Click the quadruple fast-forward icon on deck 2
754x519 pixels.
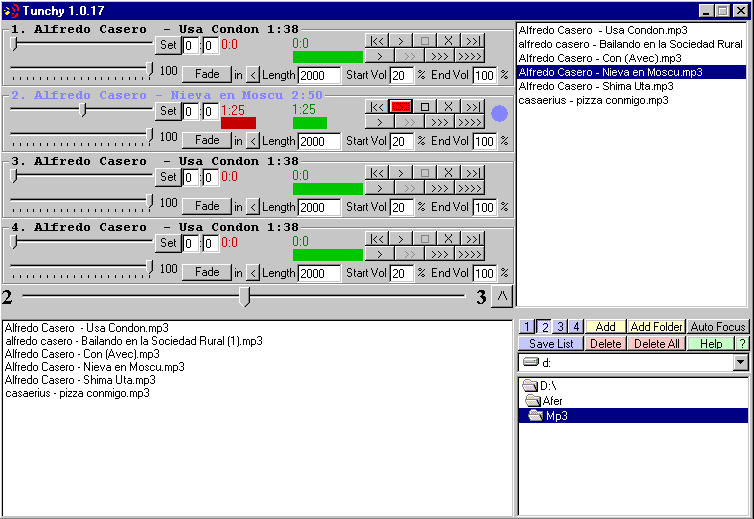pos(469,122)
